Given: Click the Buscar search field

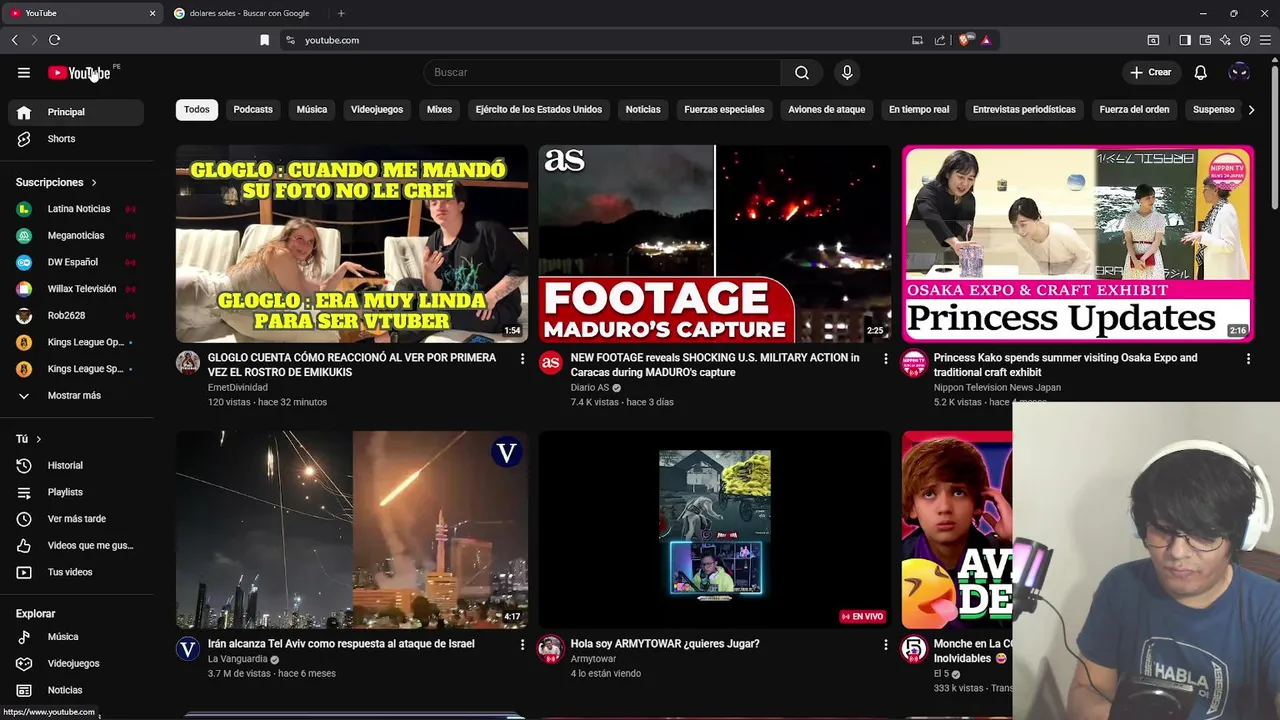Looking at the screenshot, I should [602, 72].
